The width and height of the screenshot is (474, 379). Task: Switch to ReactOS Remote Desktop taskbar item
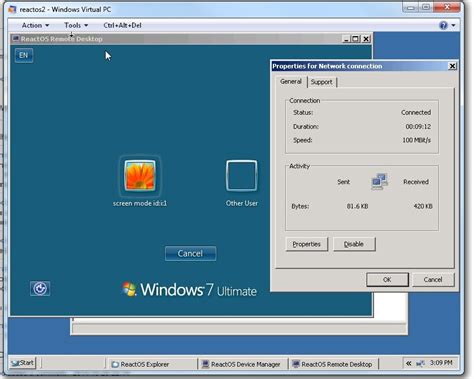[334, 364]
